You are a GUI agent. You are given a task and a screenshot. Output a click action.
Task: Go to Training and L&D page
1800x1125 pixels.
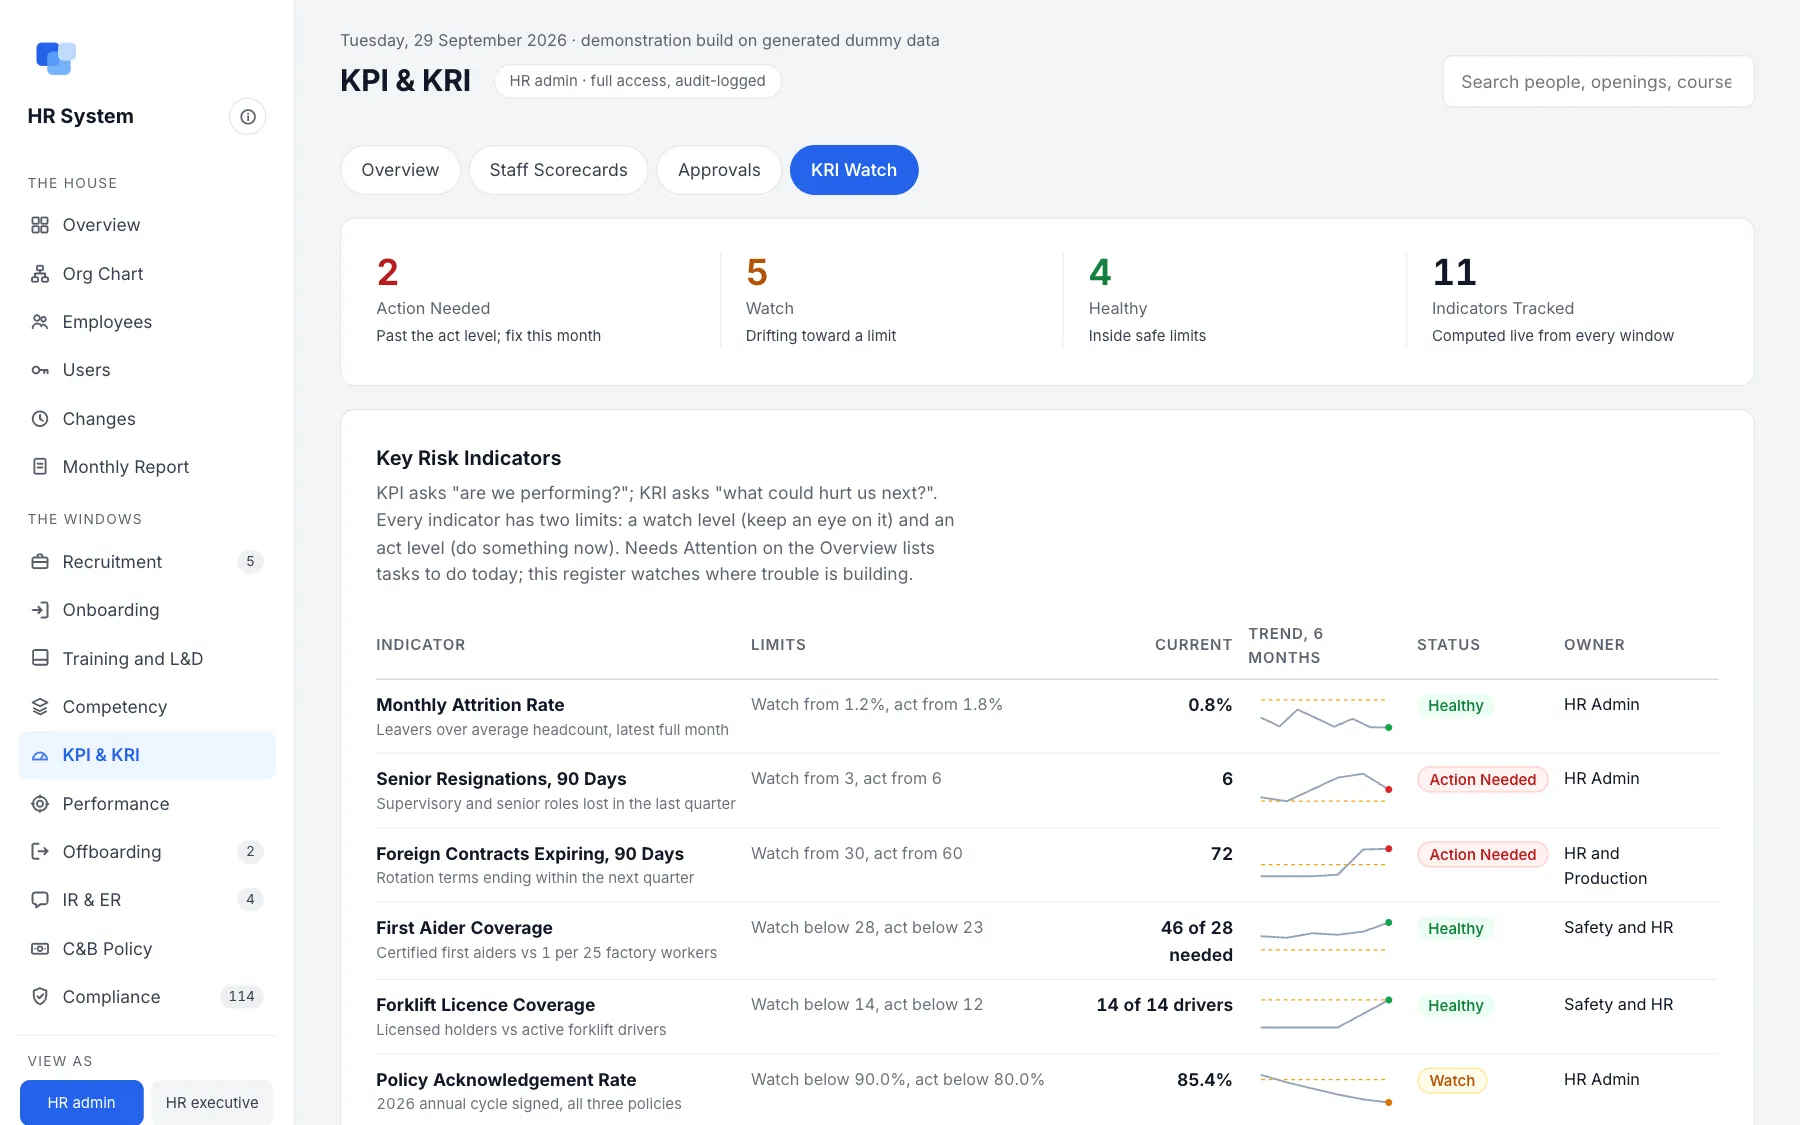click(147, 659)
